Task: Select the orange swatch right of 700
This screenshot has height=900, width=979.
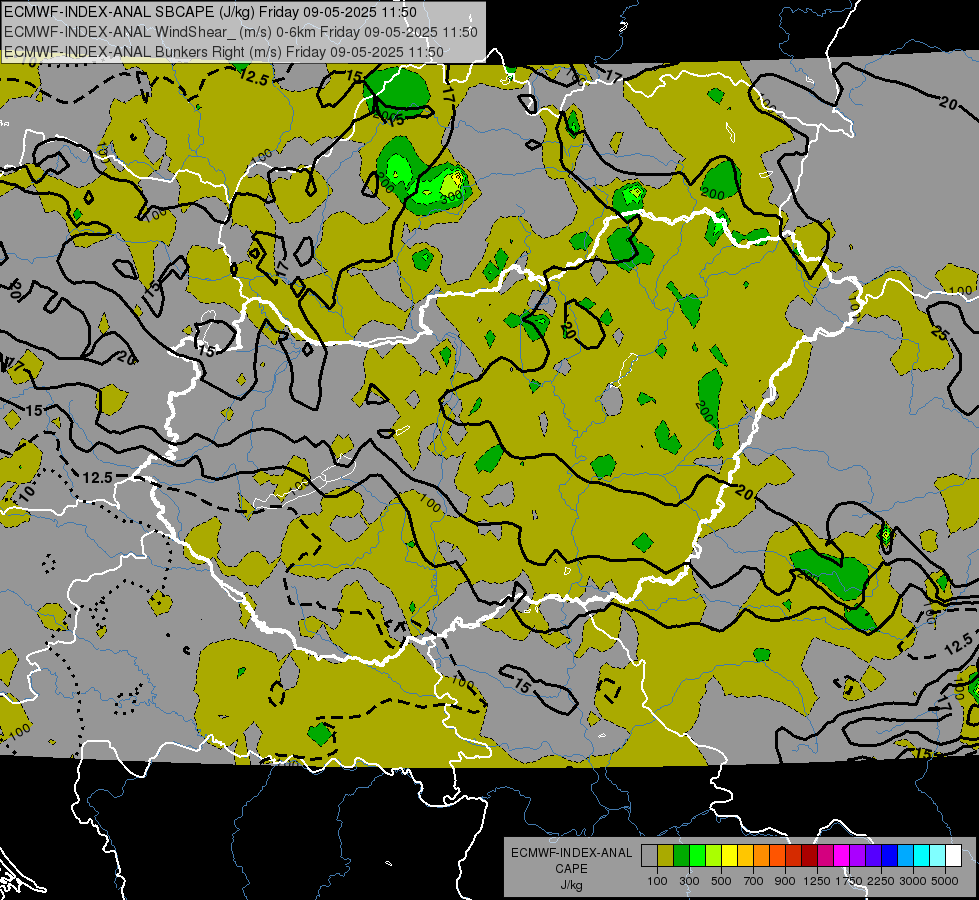Action: 762,856
